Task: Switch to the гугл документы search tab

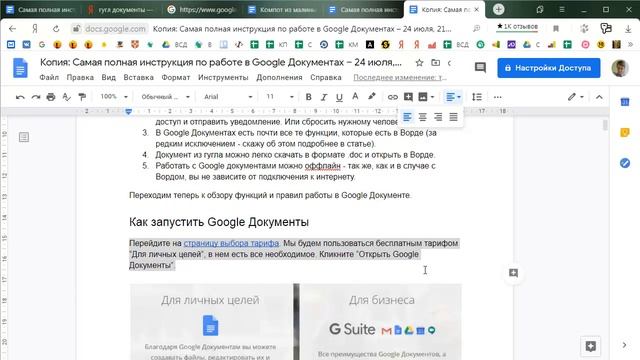Action: click(x=121, y=9)
